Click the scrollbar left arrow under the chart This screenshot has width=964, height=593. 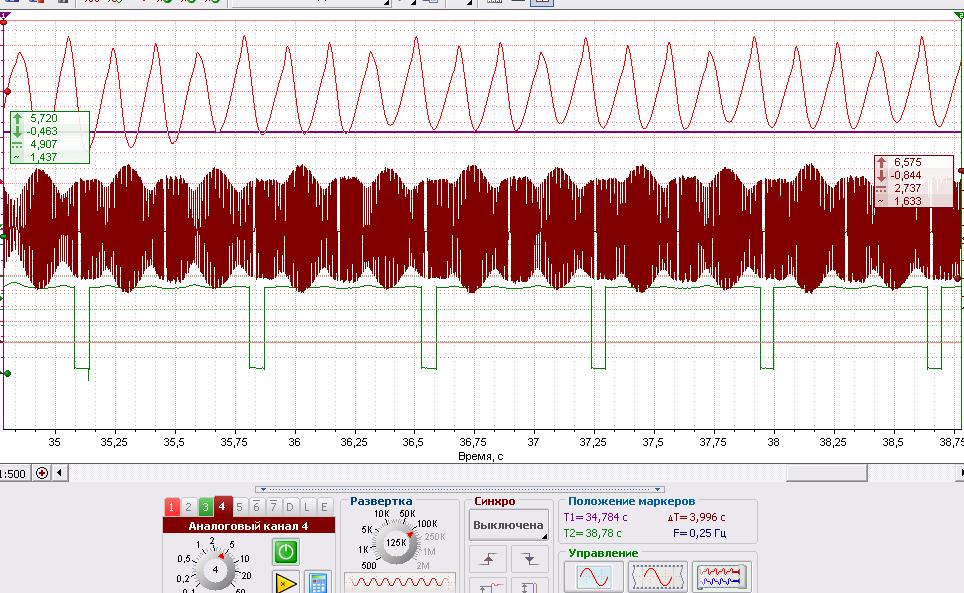coord(60,473)
